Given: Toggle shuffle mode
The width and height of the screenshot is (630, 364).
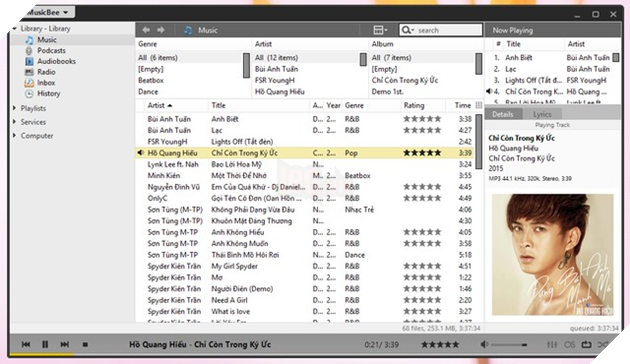Looking at the screenshot, I should click(x=603, y=345).
